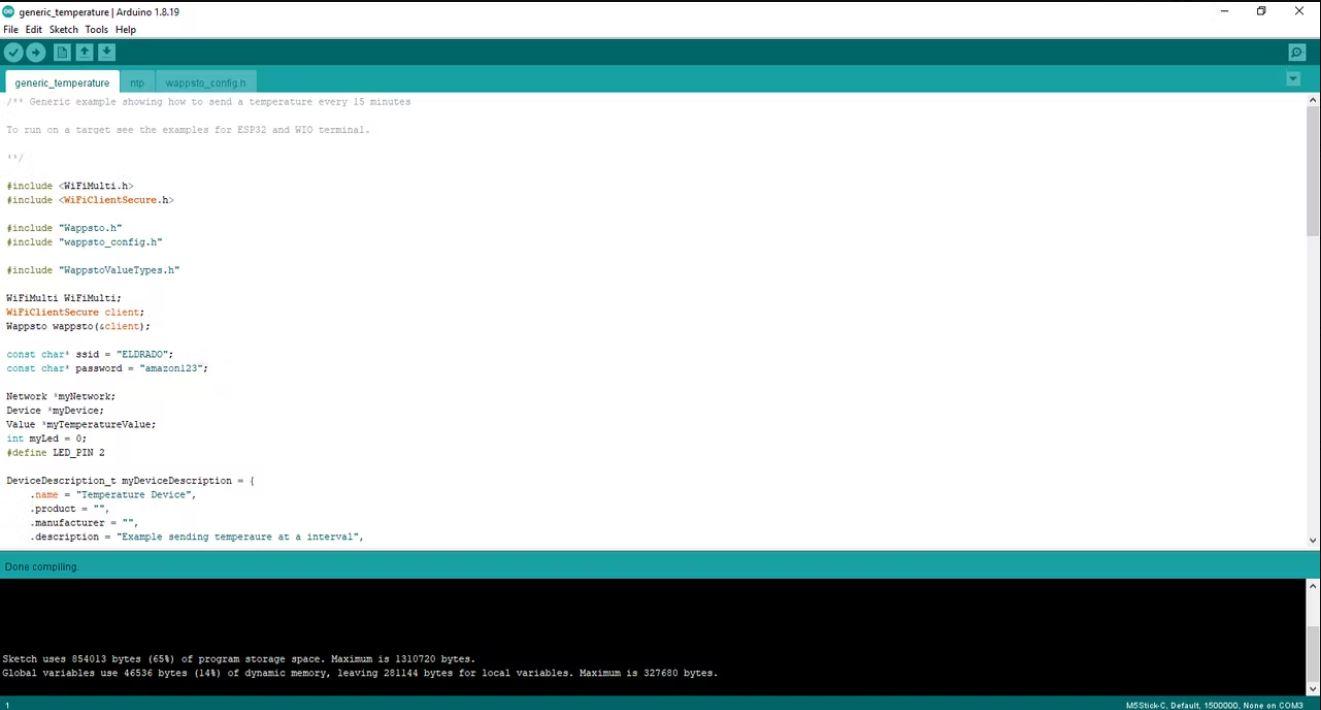Open the Help menu

tap(125, 30)
